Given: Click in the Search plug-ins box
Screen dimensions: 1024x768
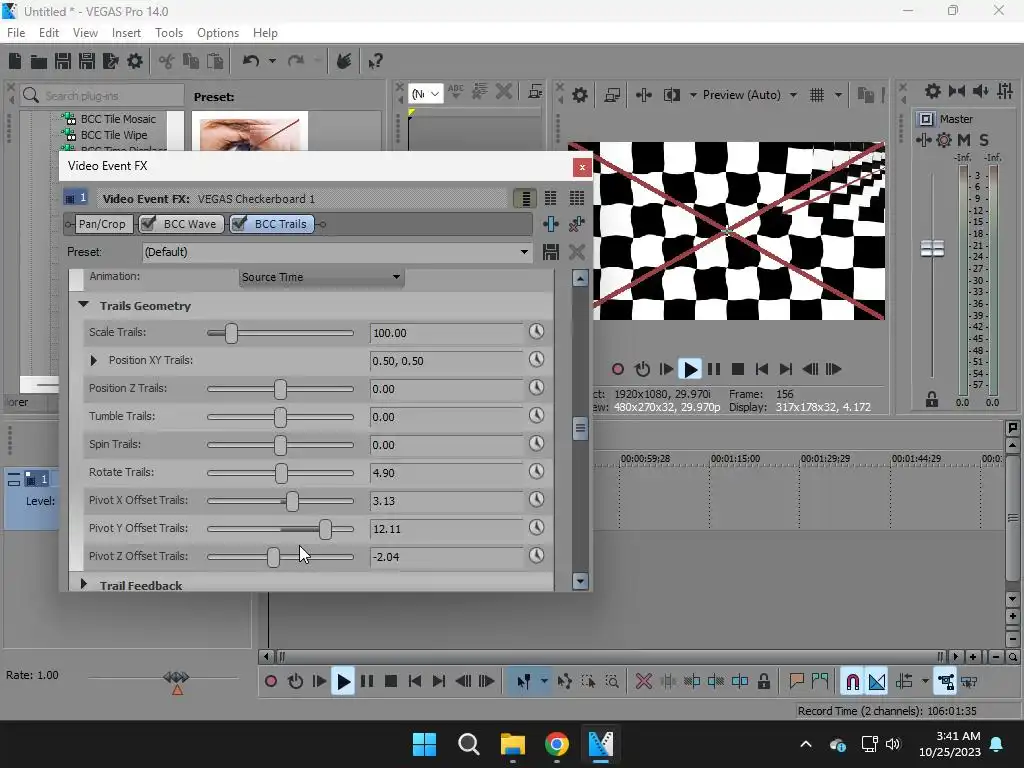Looking at the screenshot, I should [x=103, y=96].
